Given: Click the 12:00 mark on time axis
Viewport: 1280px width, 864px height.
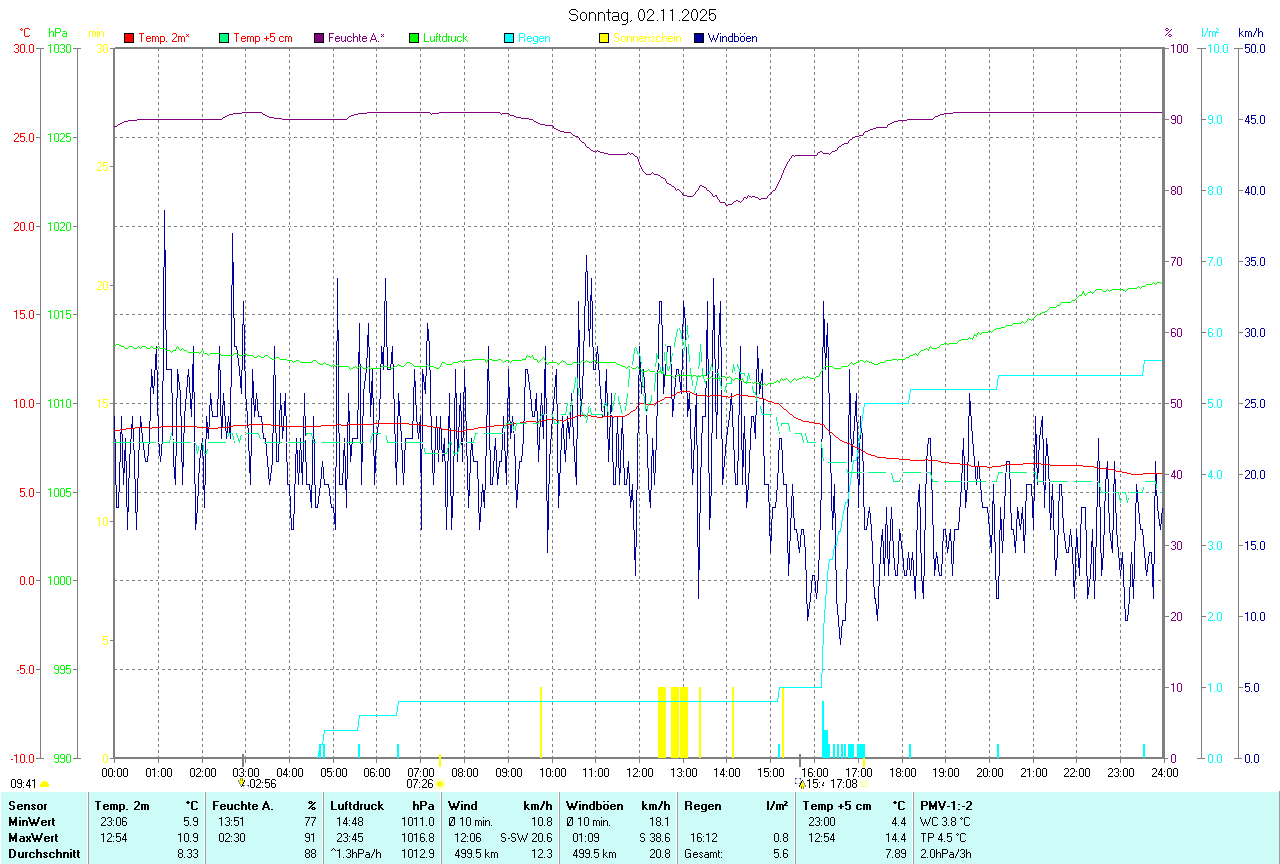Looking at the screenshot, I should pyautogui.click(x=639, y=772).
